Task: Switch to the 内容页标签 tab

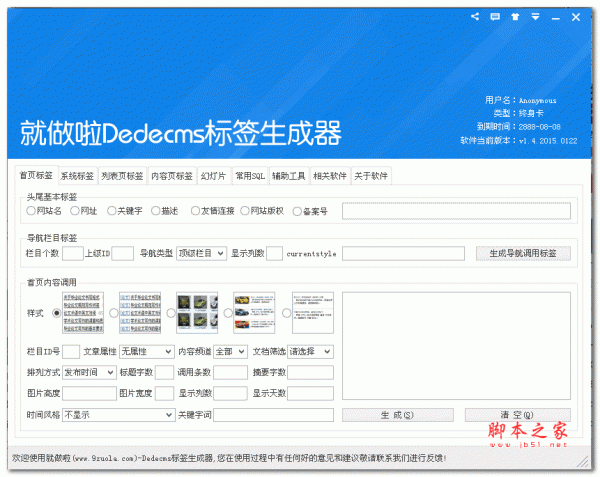Action: pos(172,176)
